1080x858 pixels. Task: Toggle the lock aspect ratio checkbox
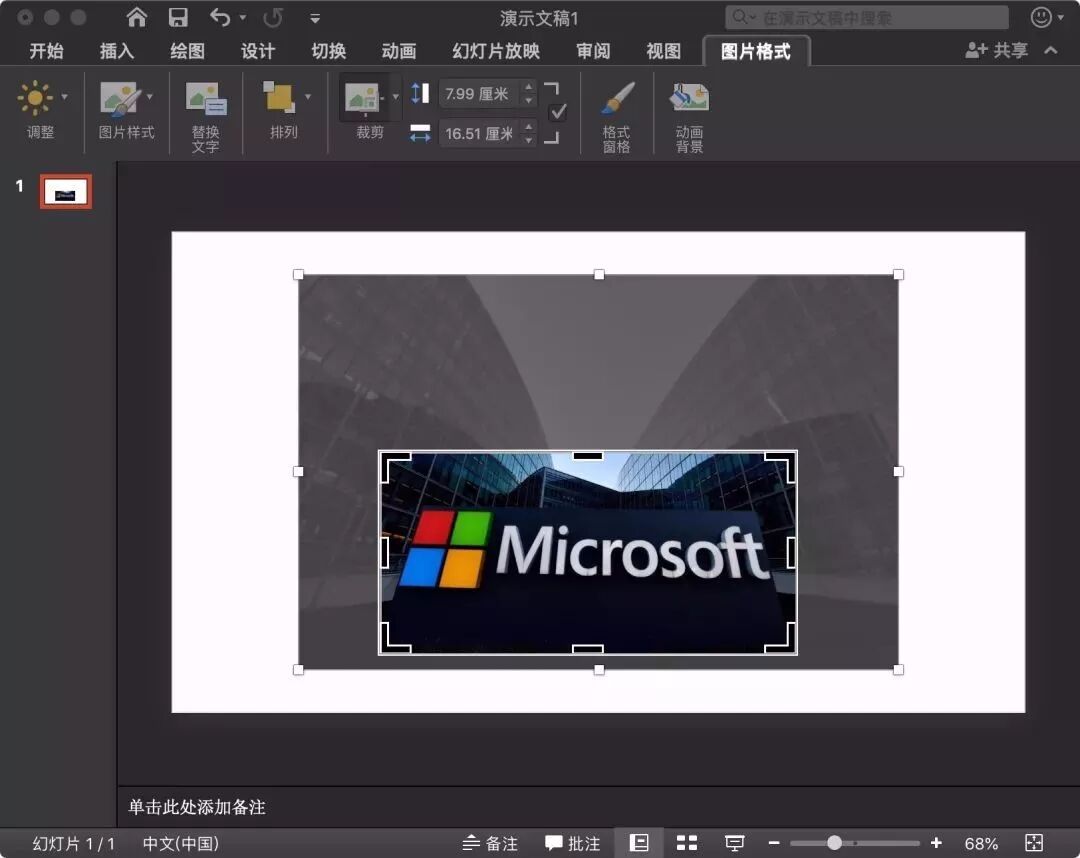point(558,112)
